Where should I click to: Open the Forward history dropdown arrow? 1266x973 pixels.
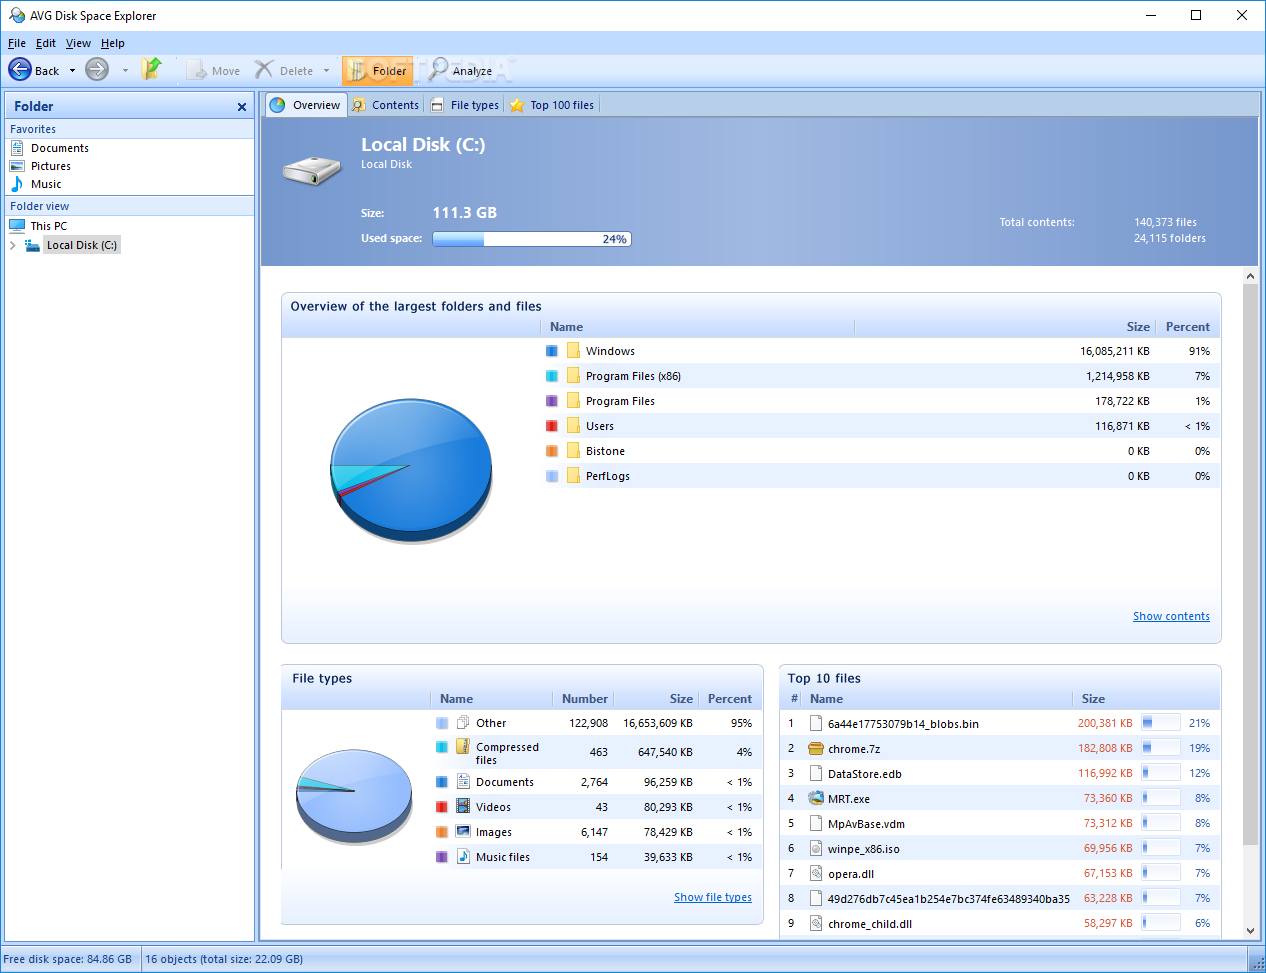[x=125, y=71]
